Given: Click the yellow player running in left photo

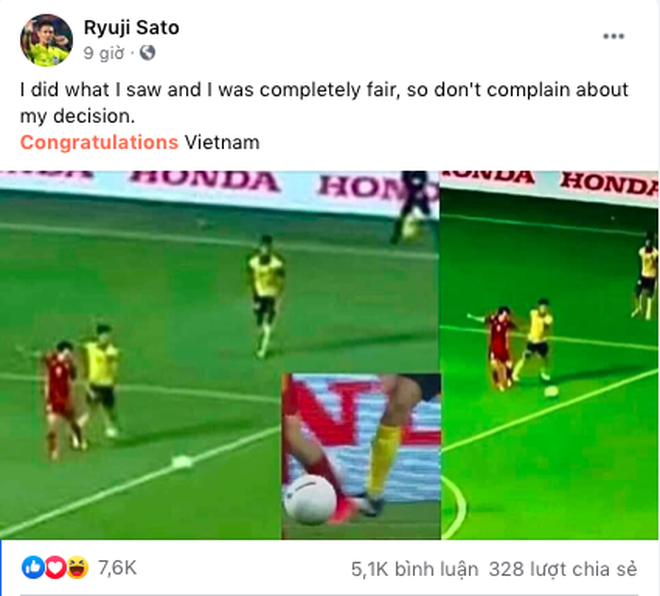Looking at the screenshot, I should [x=266, y=296].
